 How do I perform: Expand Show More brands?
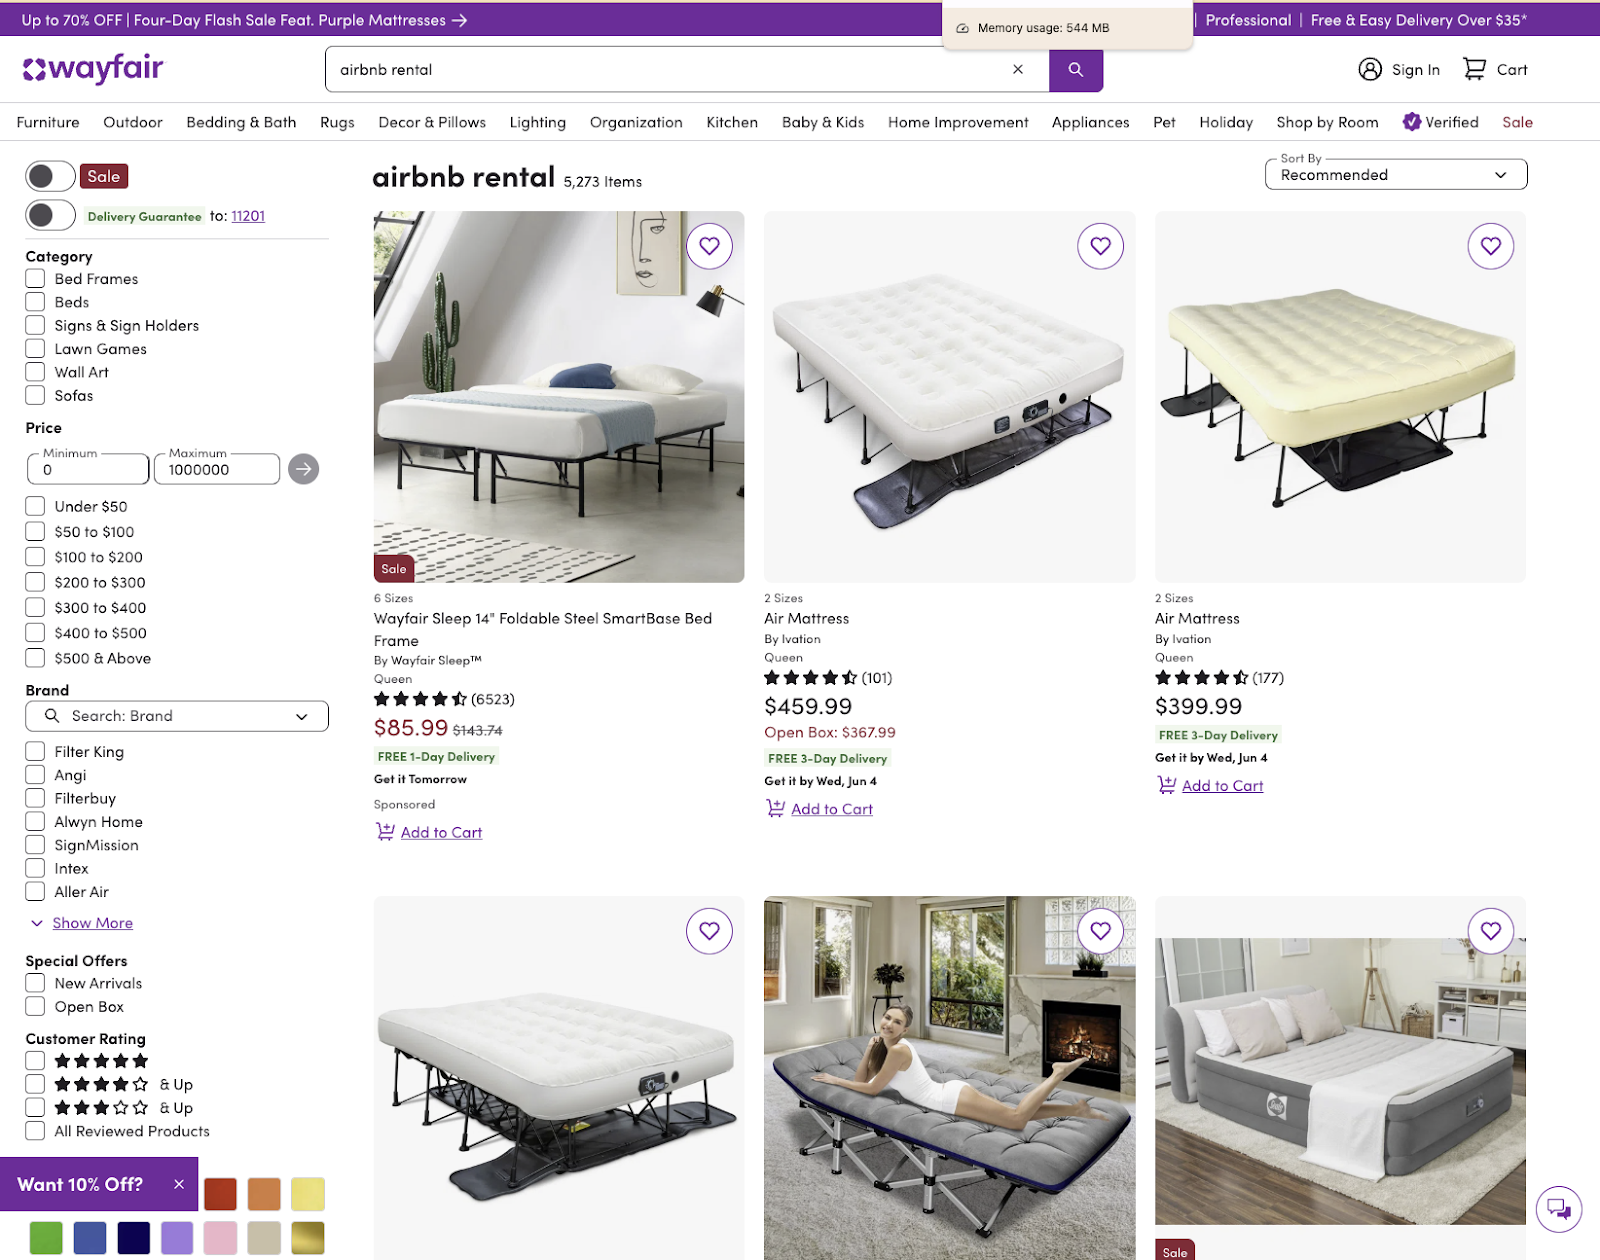[x=92, y=923]
